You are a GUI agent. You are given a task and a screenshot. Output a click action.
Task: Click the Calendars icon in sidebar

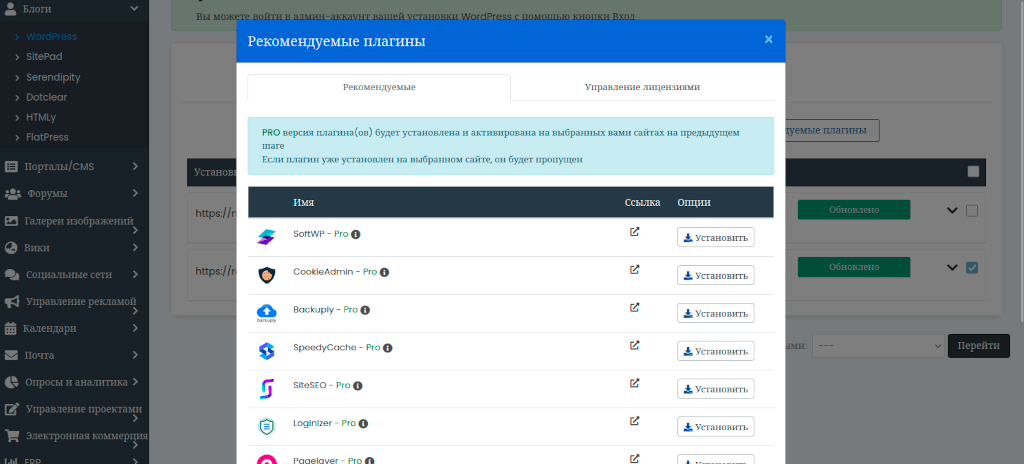point(10,328)
